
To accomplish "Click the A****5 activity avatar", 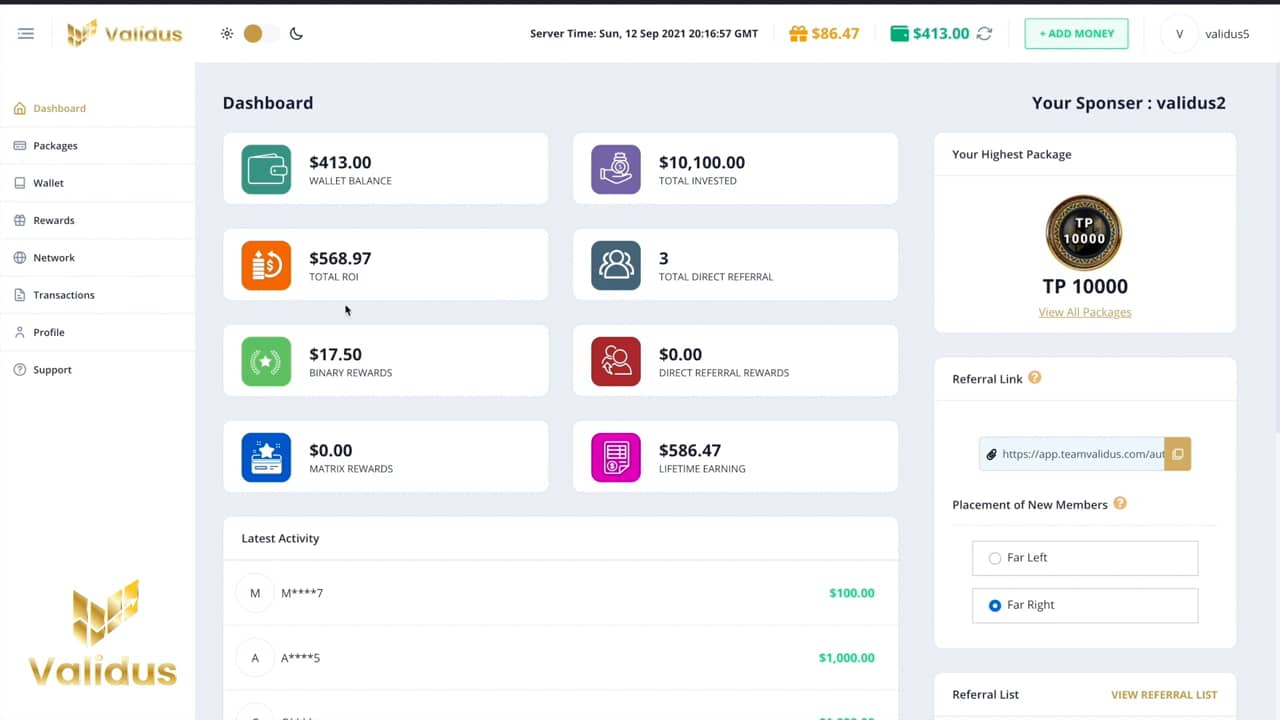I will point(255,658).
